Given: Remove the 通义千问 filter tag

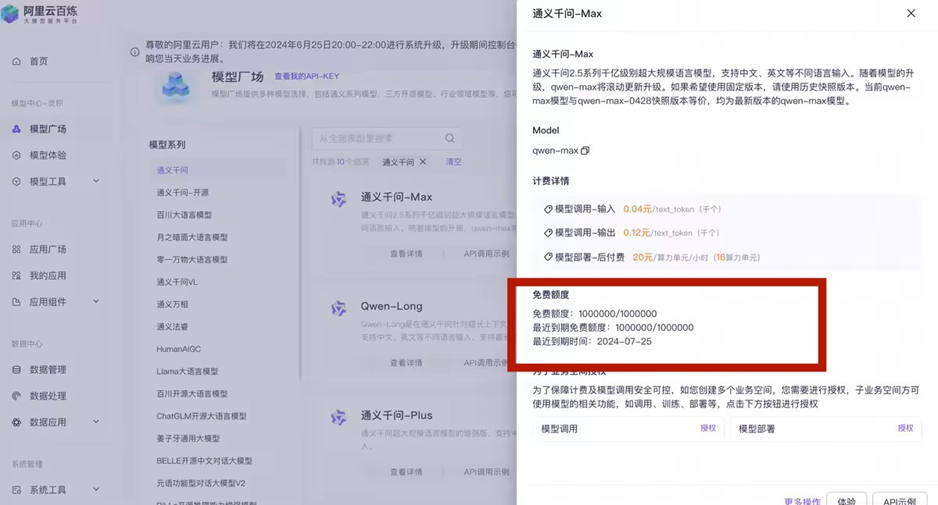Looking at the screenshot, I should (423, 162).
